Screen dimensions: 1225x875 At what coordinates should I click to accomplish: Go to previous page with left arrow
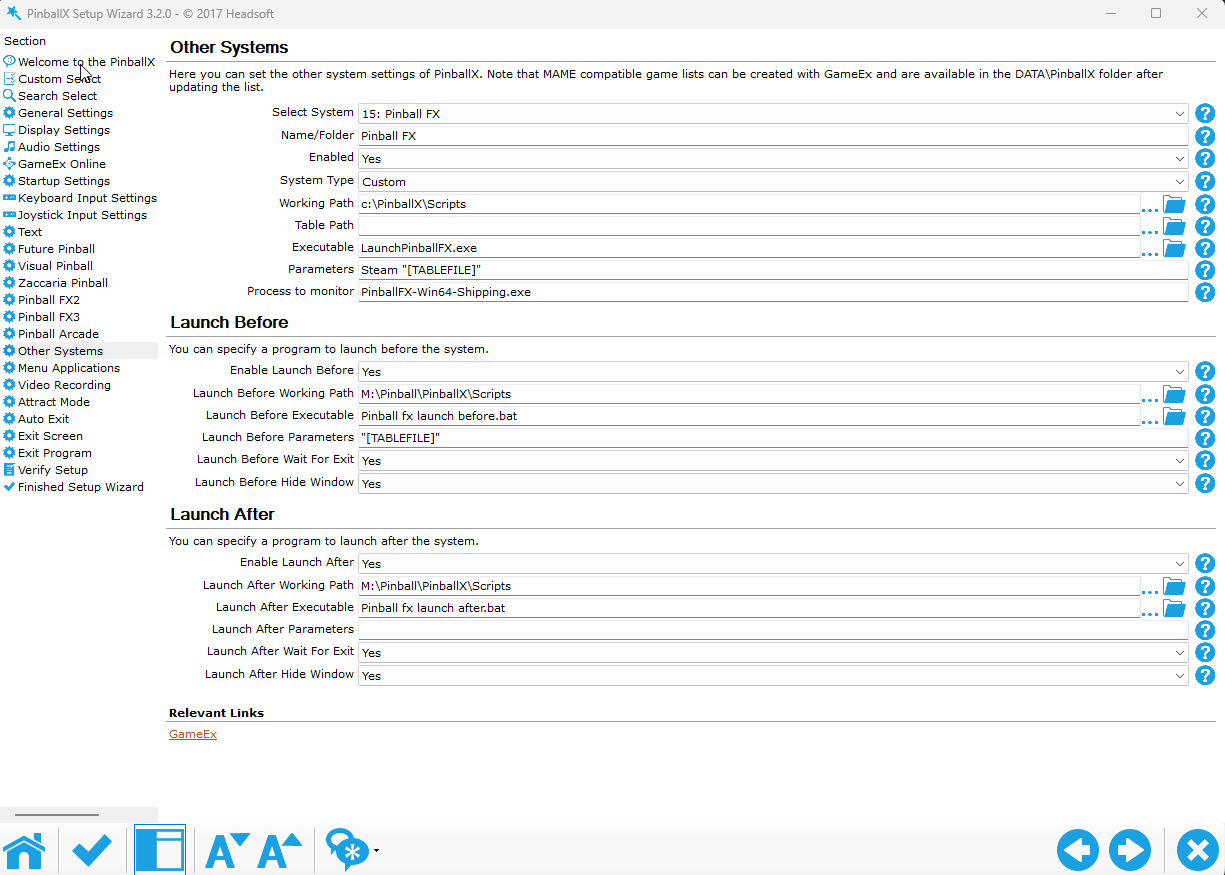[x=1078, y=851]
